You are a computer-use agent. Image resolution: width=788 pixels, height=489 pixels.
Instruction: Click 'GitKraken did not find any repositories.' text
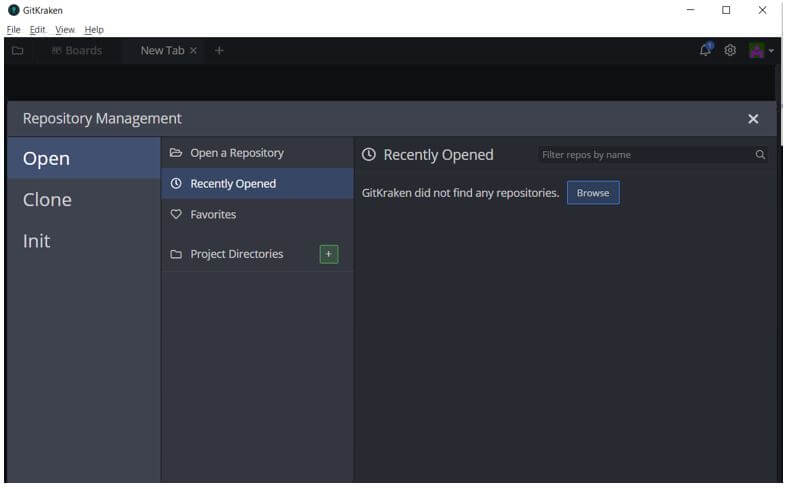pyautogui.click(x=461, y=193)
